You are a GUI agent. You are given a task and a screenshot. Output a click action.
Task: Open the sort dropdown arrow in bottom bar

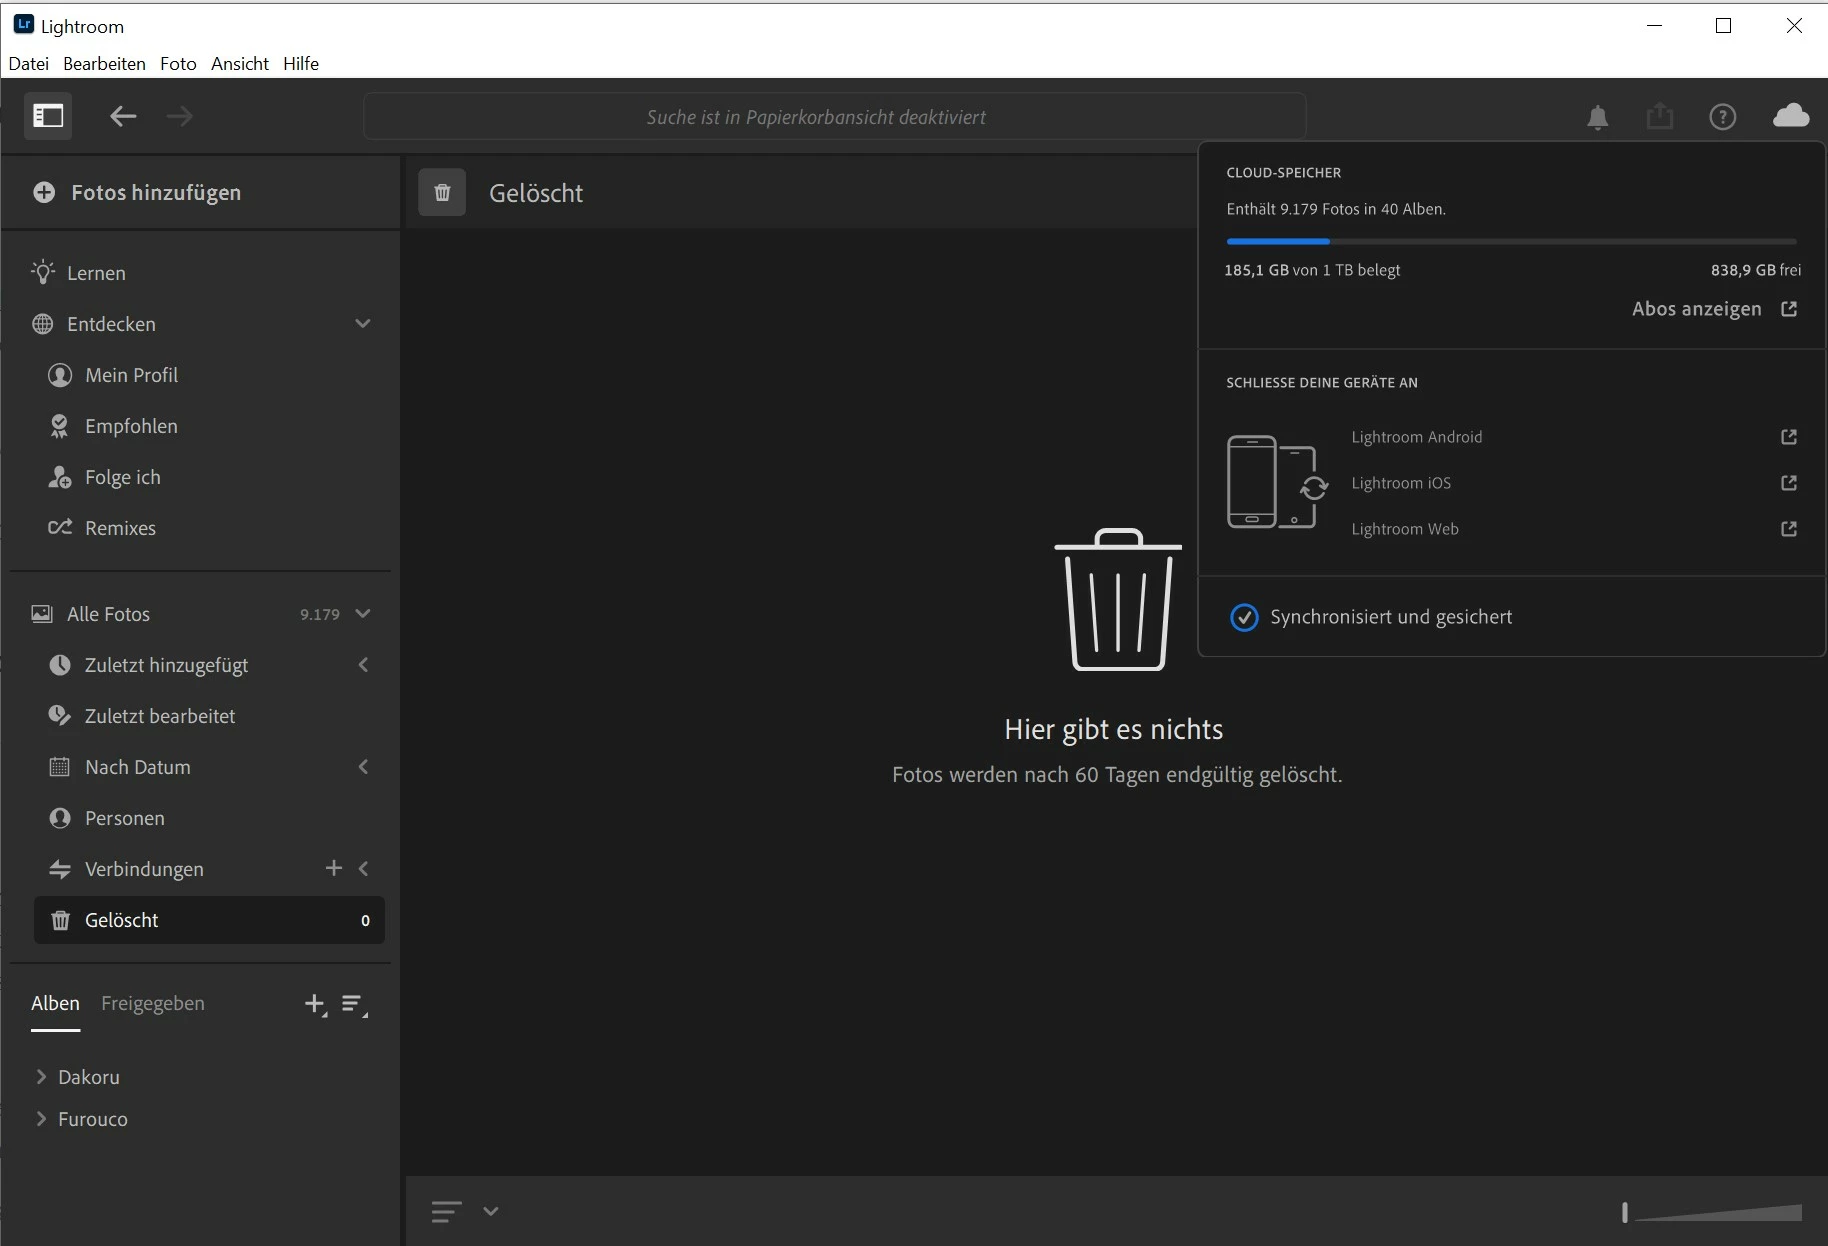[490, 1211]
